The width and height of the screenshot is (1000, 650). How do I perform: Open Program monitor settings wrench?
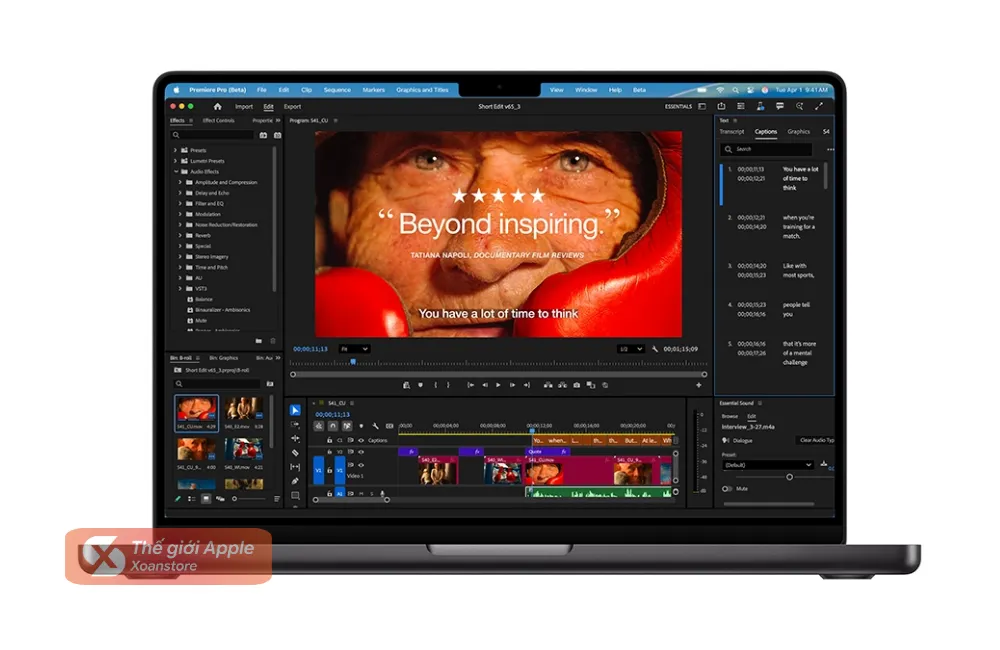pyautogui.click(x=655, y=349)
